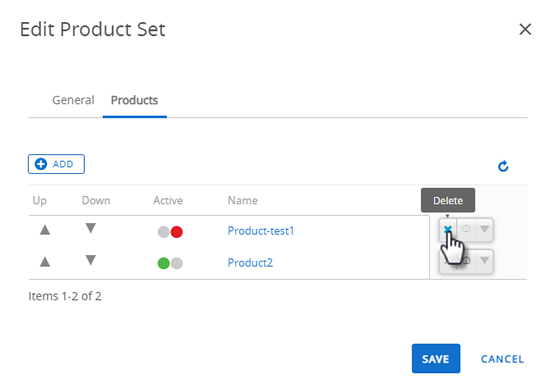The height and width of the screenshot is (388, 550).
Task: Select the Products tab
Action: pos(134,100)
